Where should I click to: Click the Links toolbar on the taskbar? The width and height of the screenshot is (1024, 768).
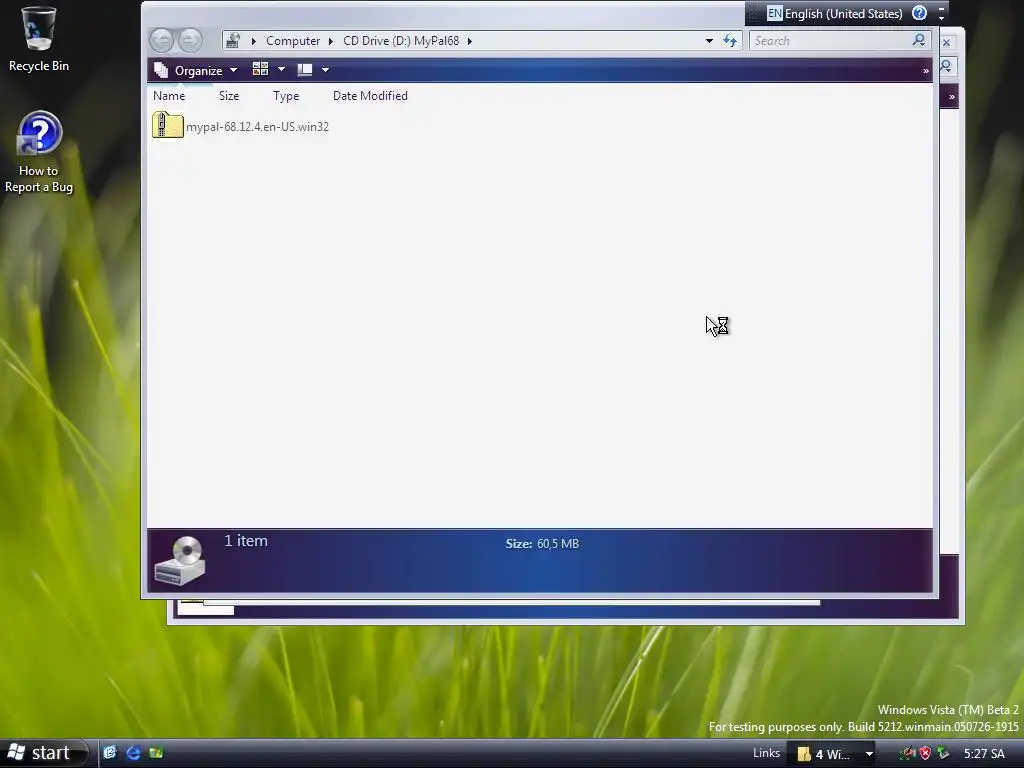766,753
